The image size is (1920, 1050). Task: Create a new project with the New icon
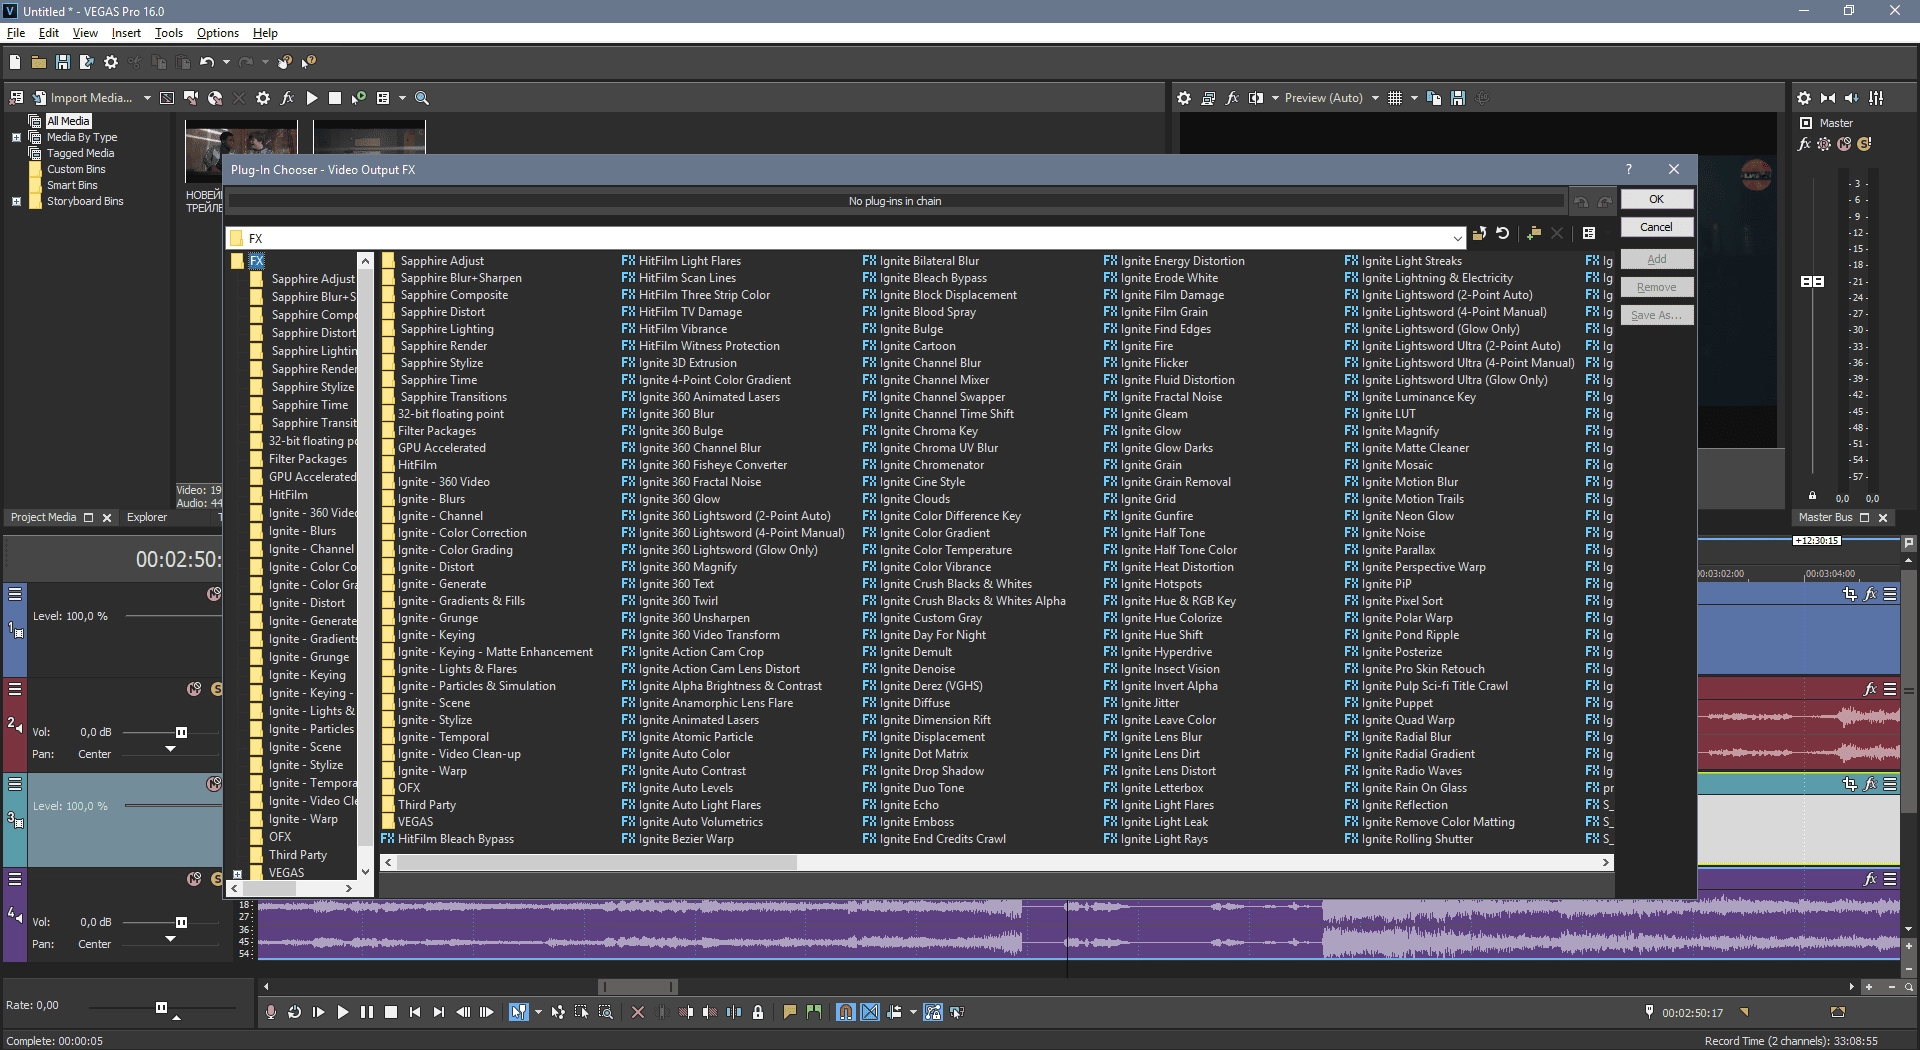[x=15, y=62]
